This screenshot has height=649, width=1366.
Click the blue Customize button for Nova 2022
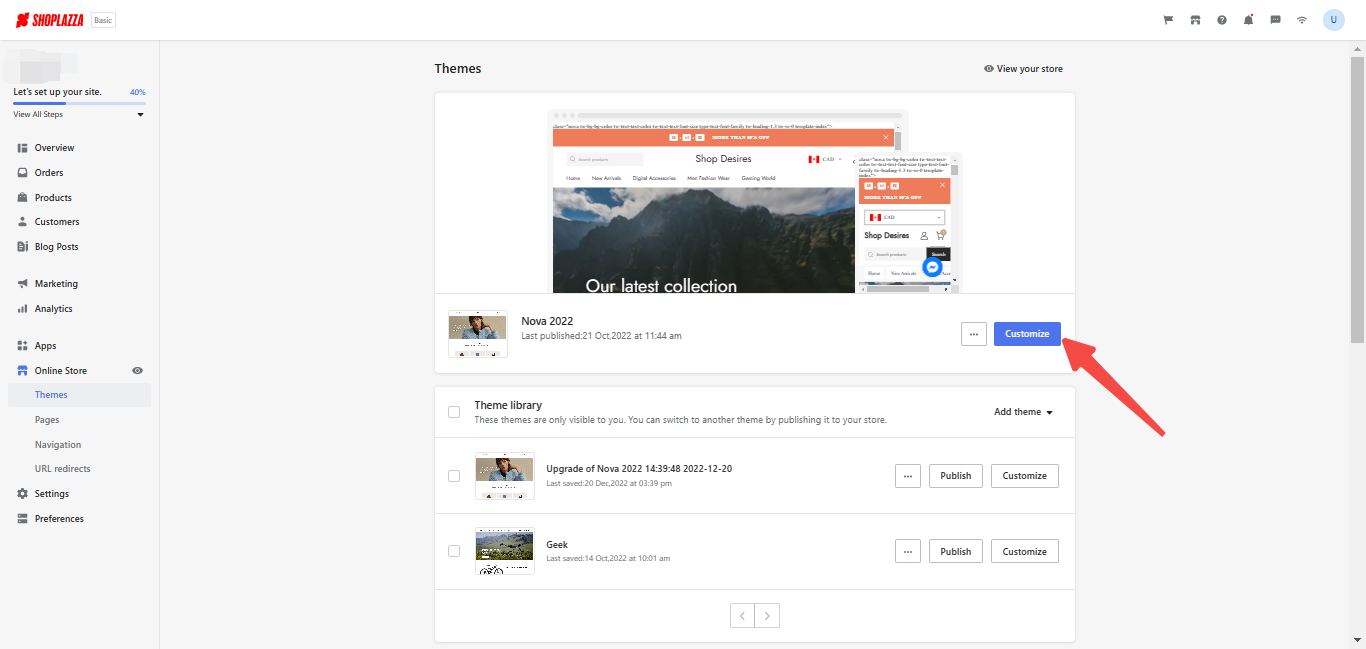1027,334
